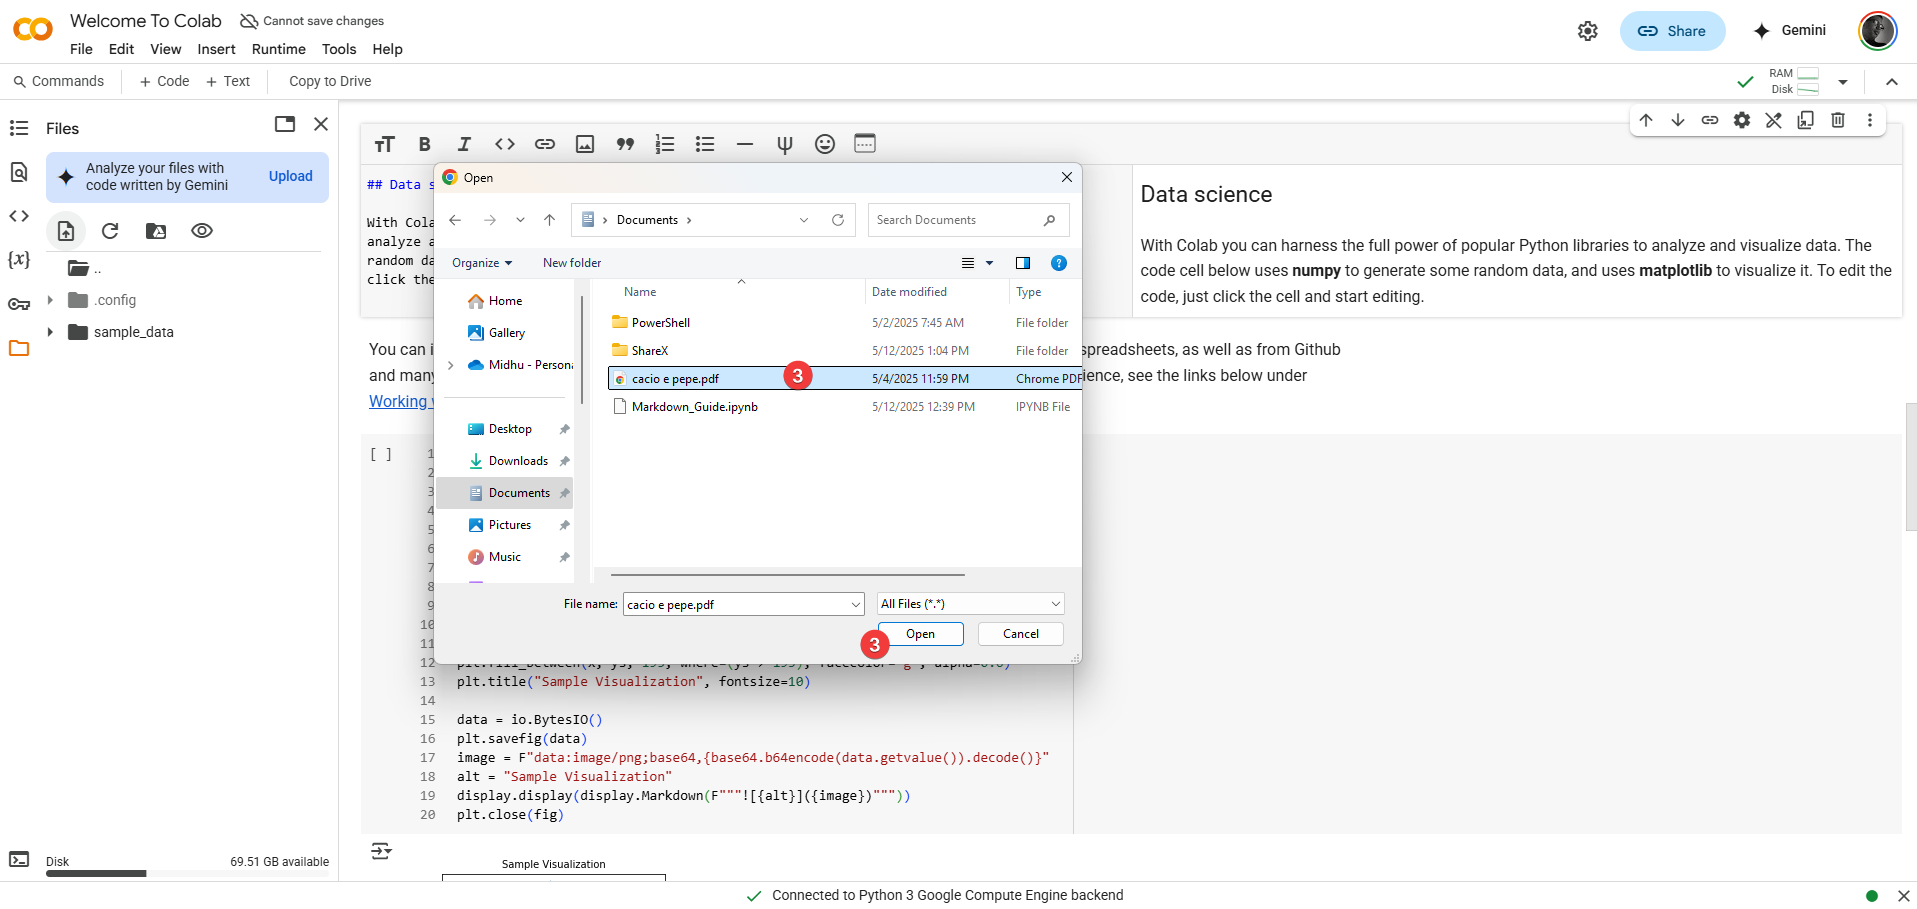This screenshot has width=1917, height=909.
Task: Open the Runtime menu
Action: coord(279,49)
